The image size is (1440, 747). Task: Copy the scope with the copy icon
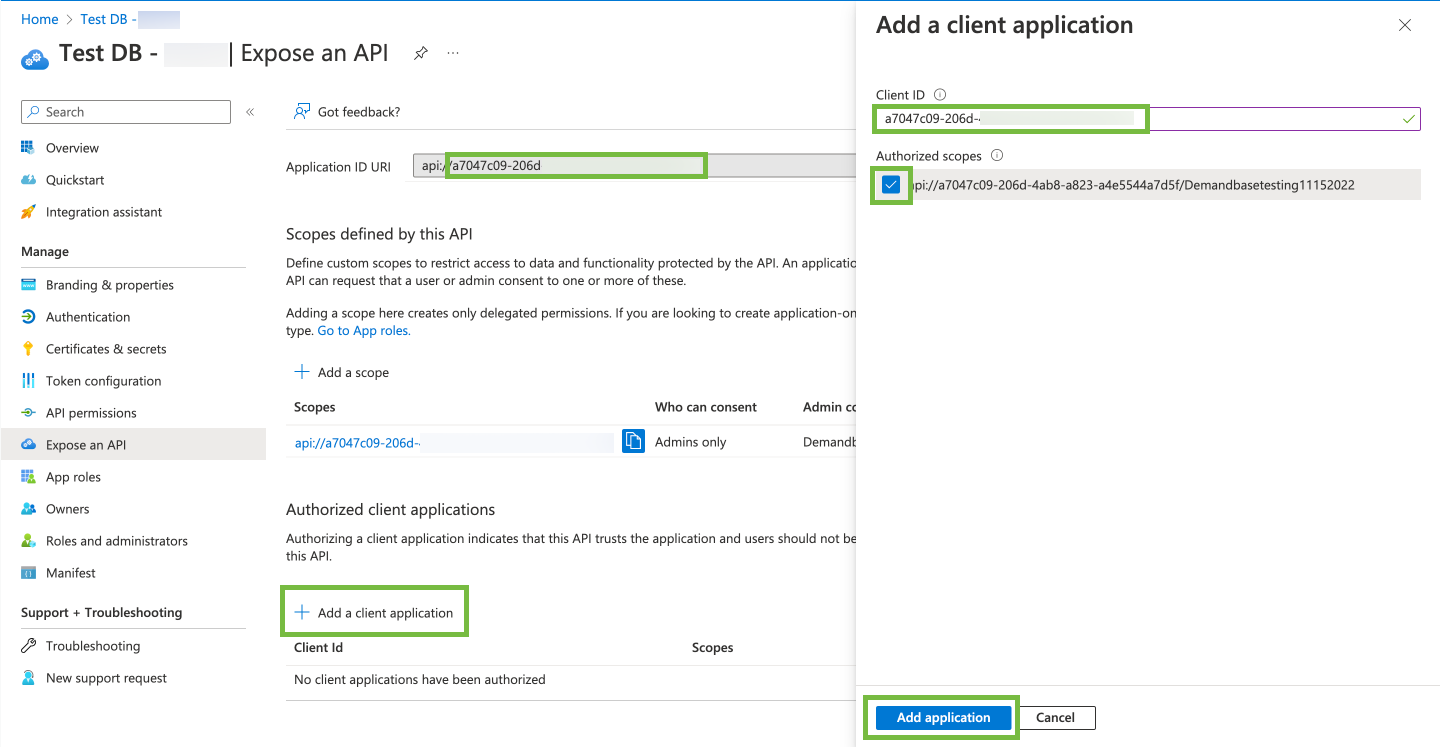[x=633, y=441]
